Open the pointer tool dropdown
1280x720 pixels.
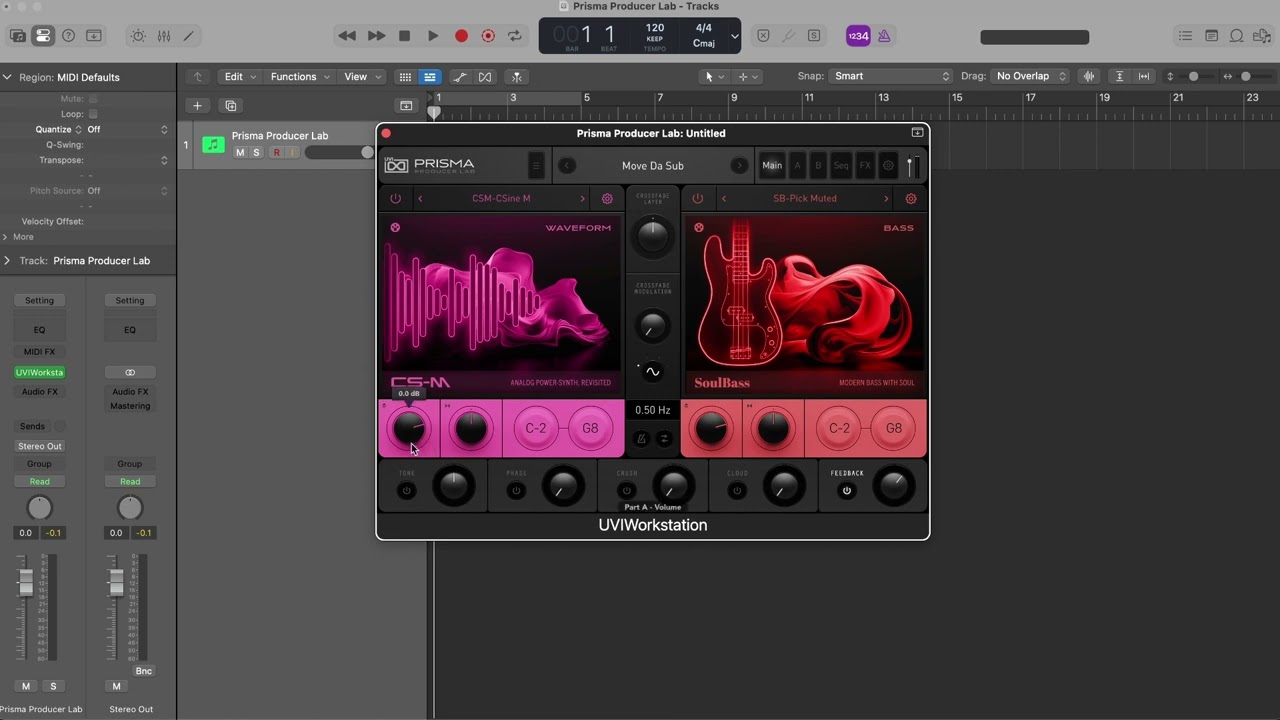click(x=713, y=76)
